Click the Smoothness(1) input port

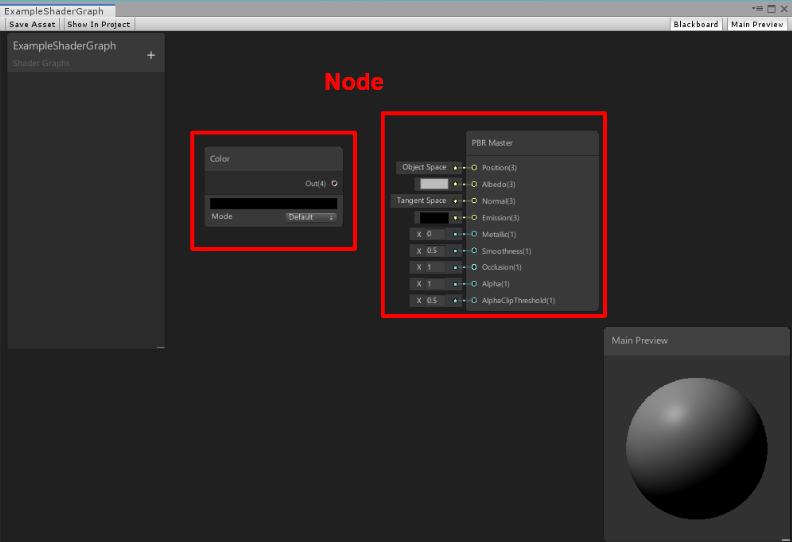[x=474, y=251]
